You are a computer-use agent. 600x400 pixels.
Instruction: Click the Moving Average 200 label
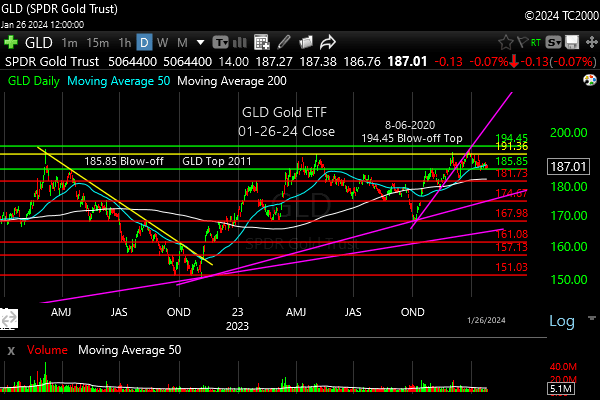pos(232,81)
